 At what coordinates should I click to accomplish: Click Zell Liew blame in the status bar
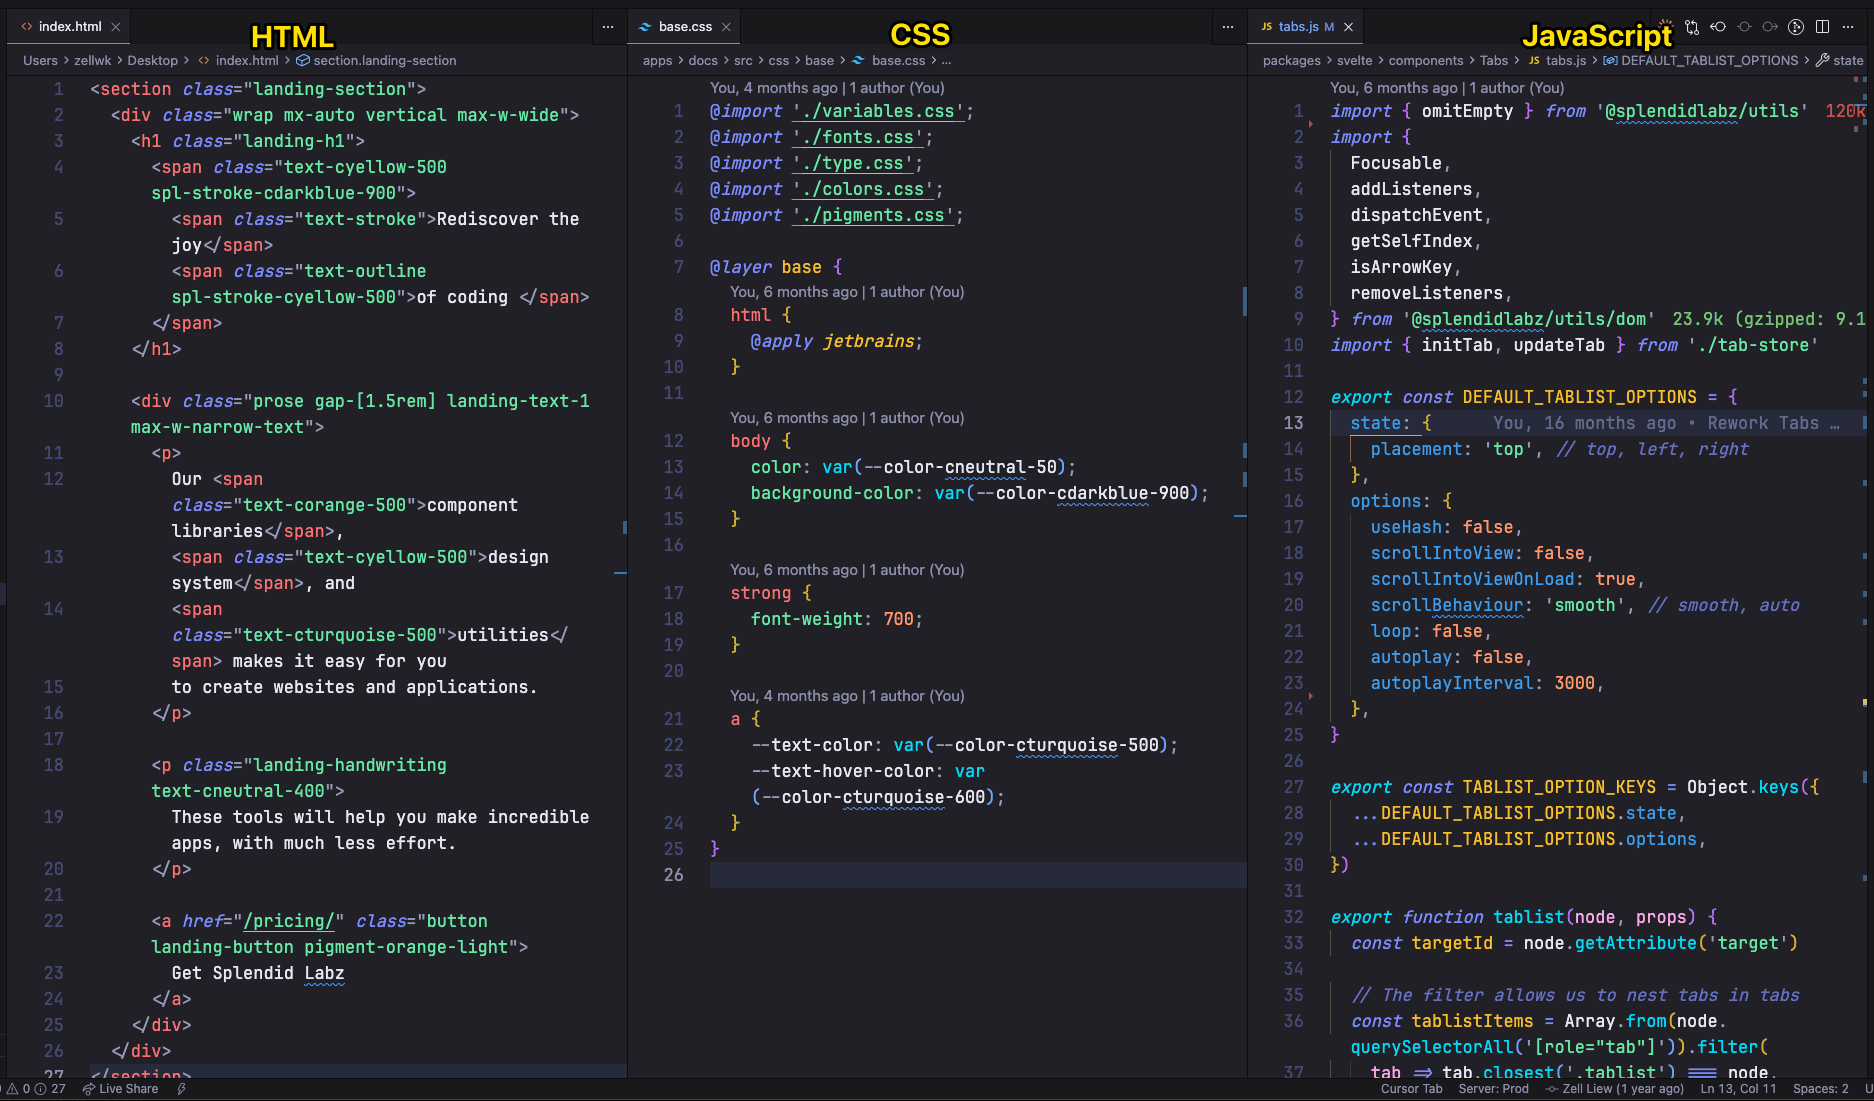click(x=1614, y=1089)
